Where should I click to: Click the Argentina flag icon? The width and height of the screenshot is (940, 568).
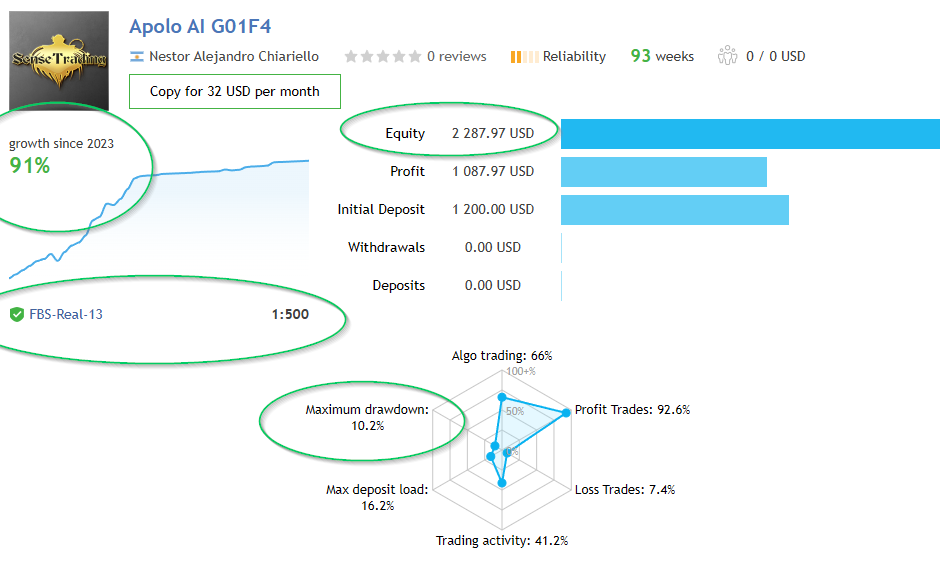point(137,57)
